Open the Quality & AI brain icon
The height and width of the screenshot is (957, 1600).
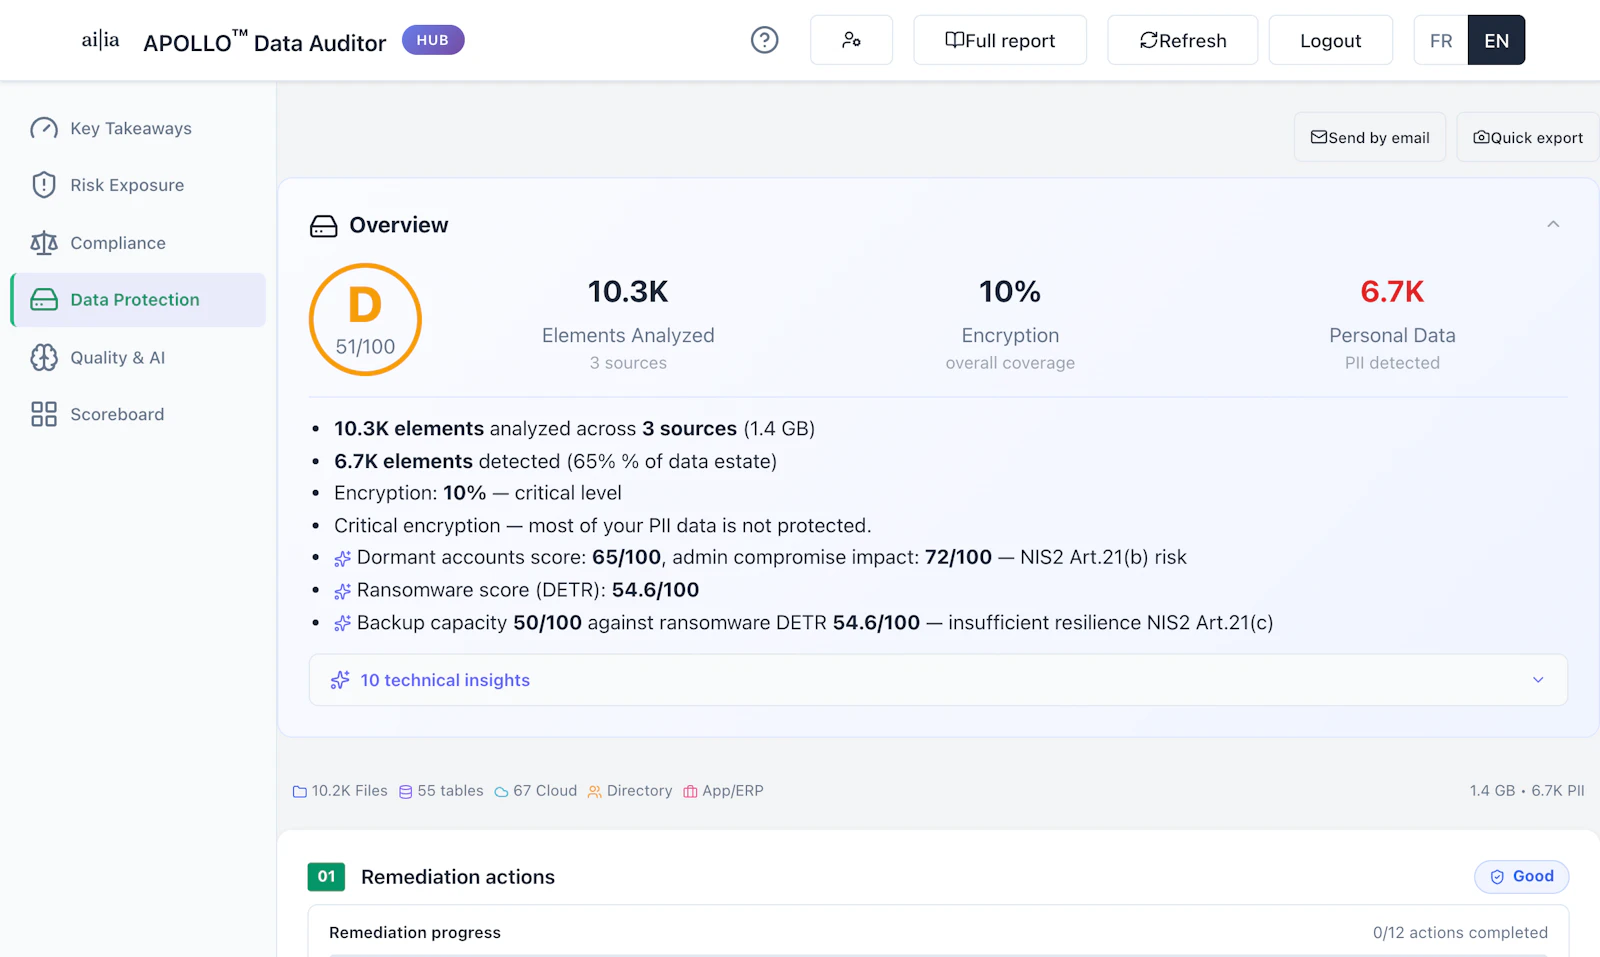43,357
